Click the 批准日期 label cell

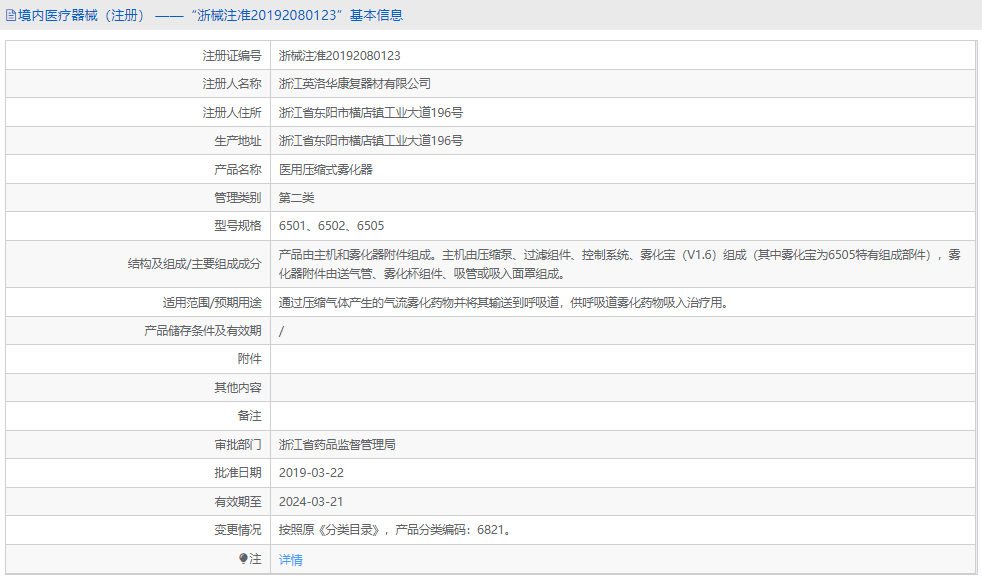point(138,472)
